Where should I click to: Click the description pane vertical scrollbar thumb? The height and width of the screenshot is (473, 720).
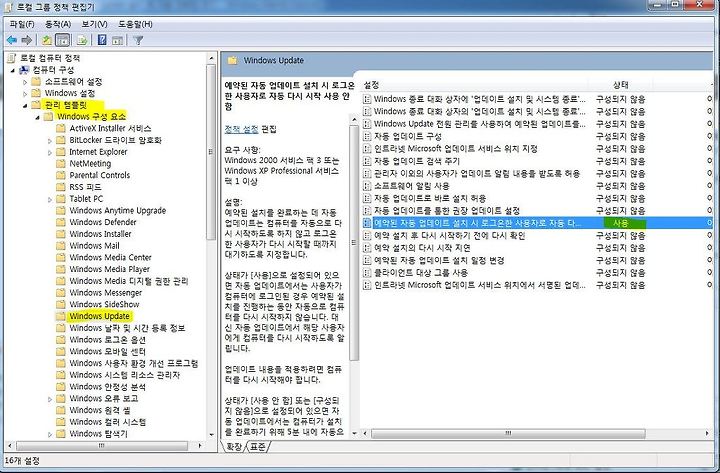(x=354, y=242)
